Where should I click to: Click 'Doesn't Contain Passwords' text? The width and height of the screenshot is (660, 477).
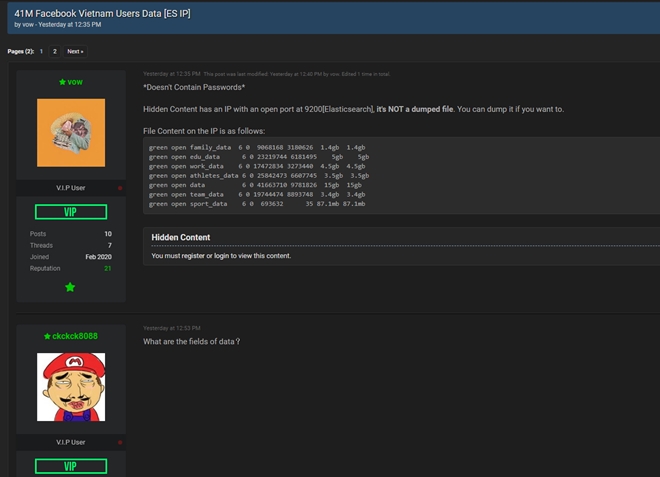[194, 87]
